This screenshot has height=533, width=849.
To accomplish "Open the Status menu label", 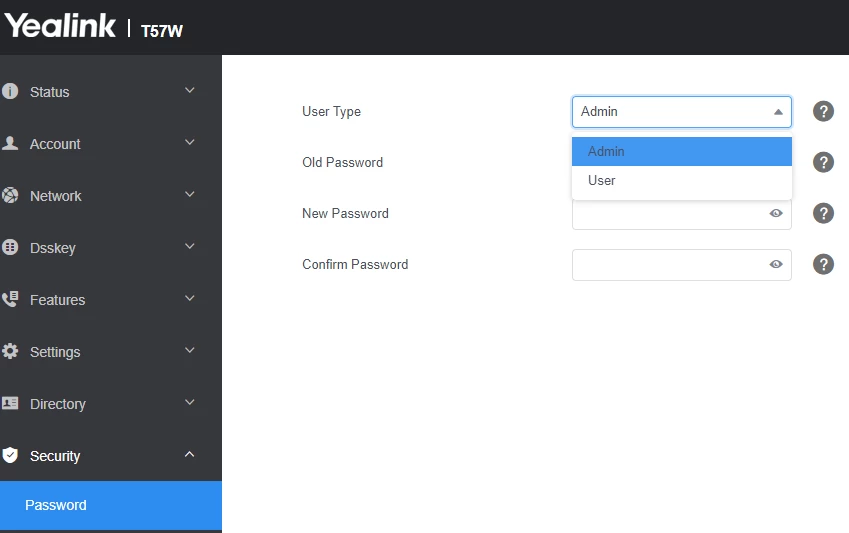I will (x=50, y=92).
